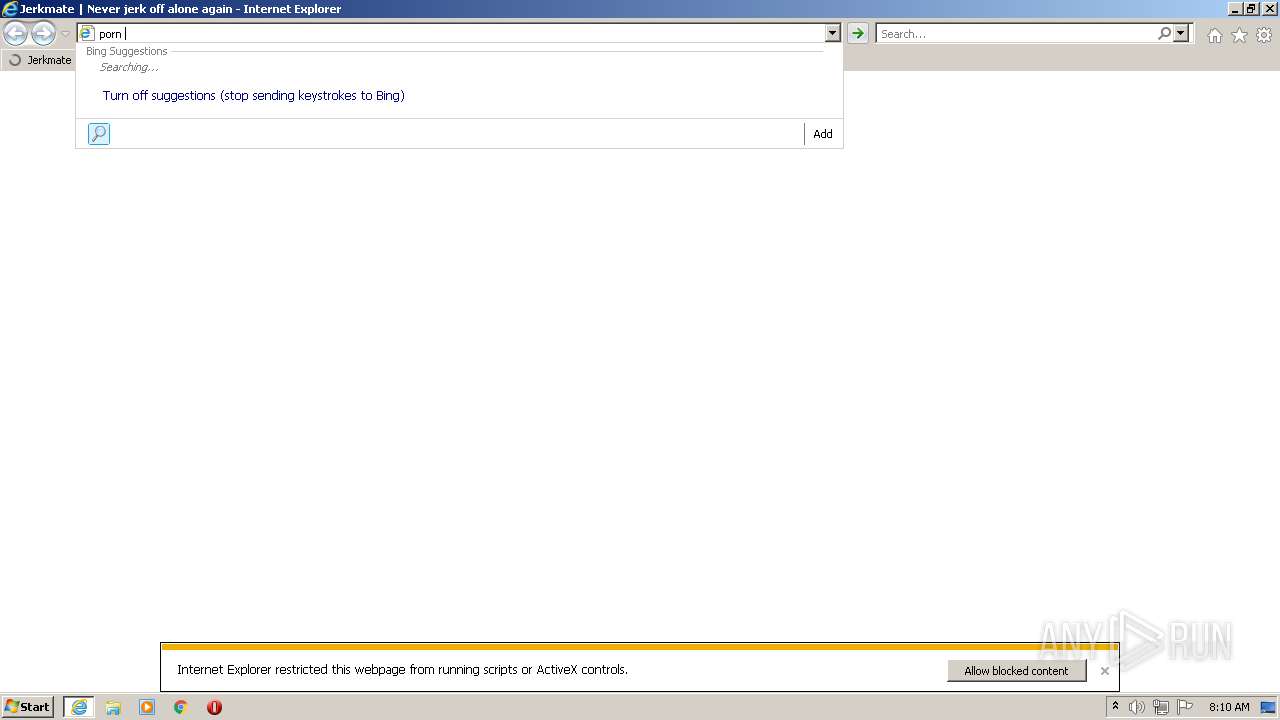This screenshot has height=720, width=1280.
Task: Click the Show desktop tray icon
Action: (1268, 707)
